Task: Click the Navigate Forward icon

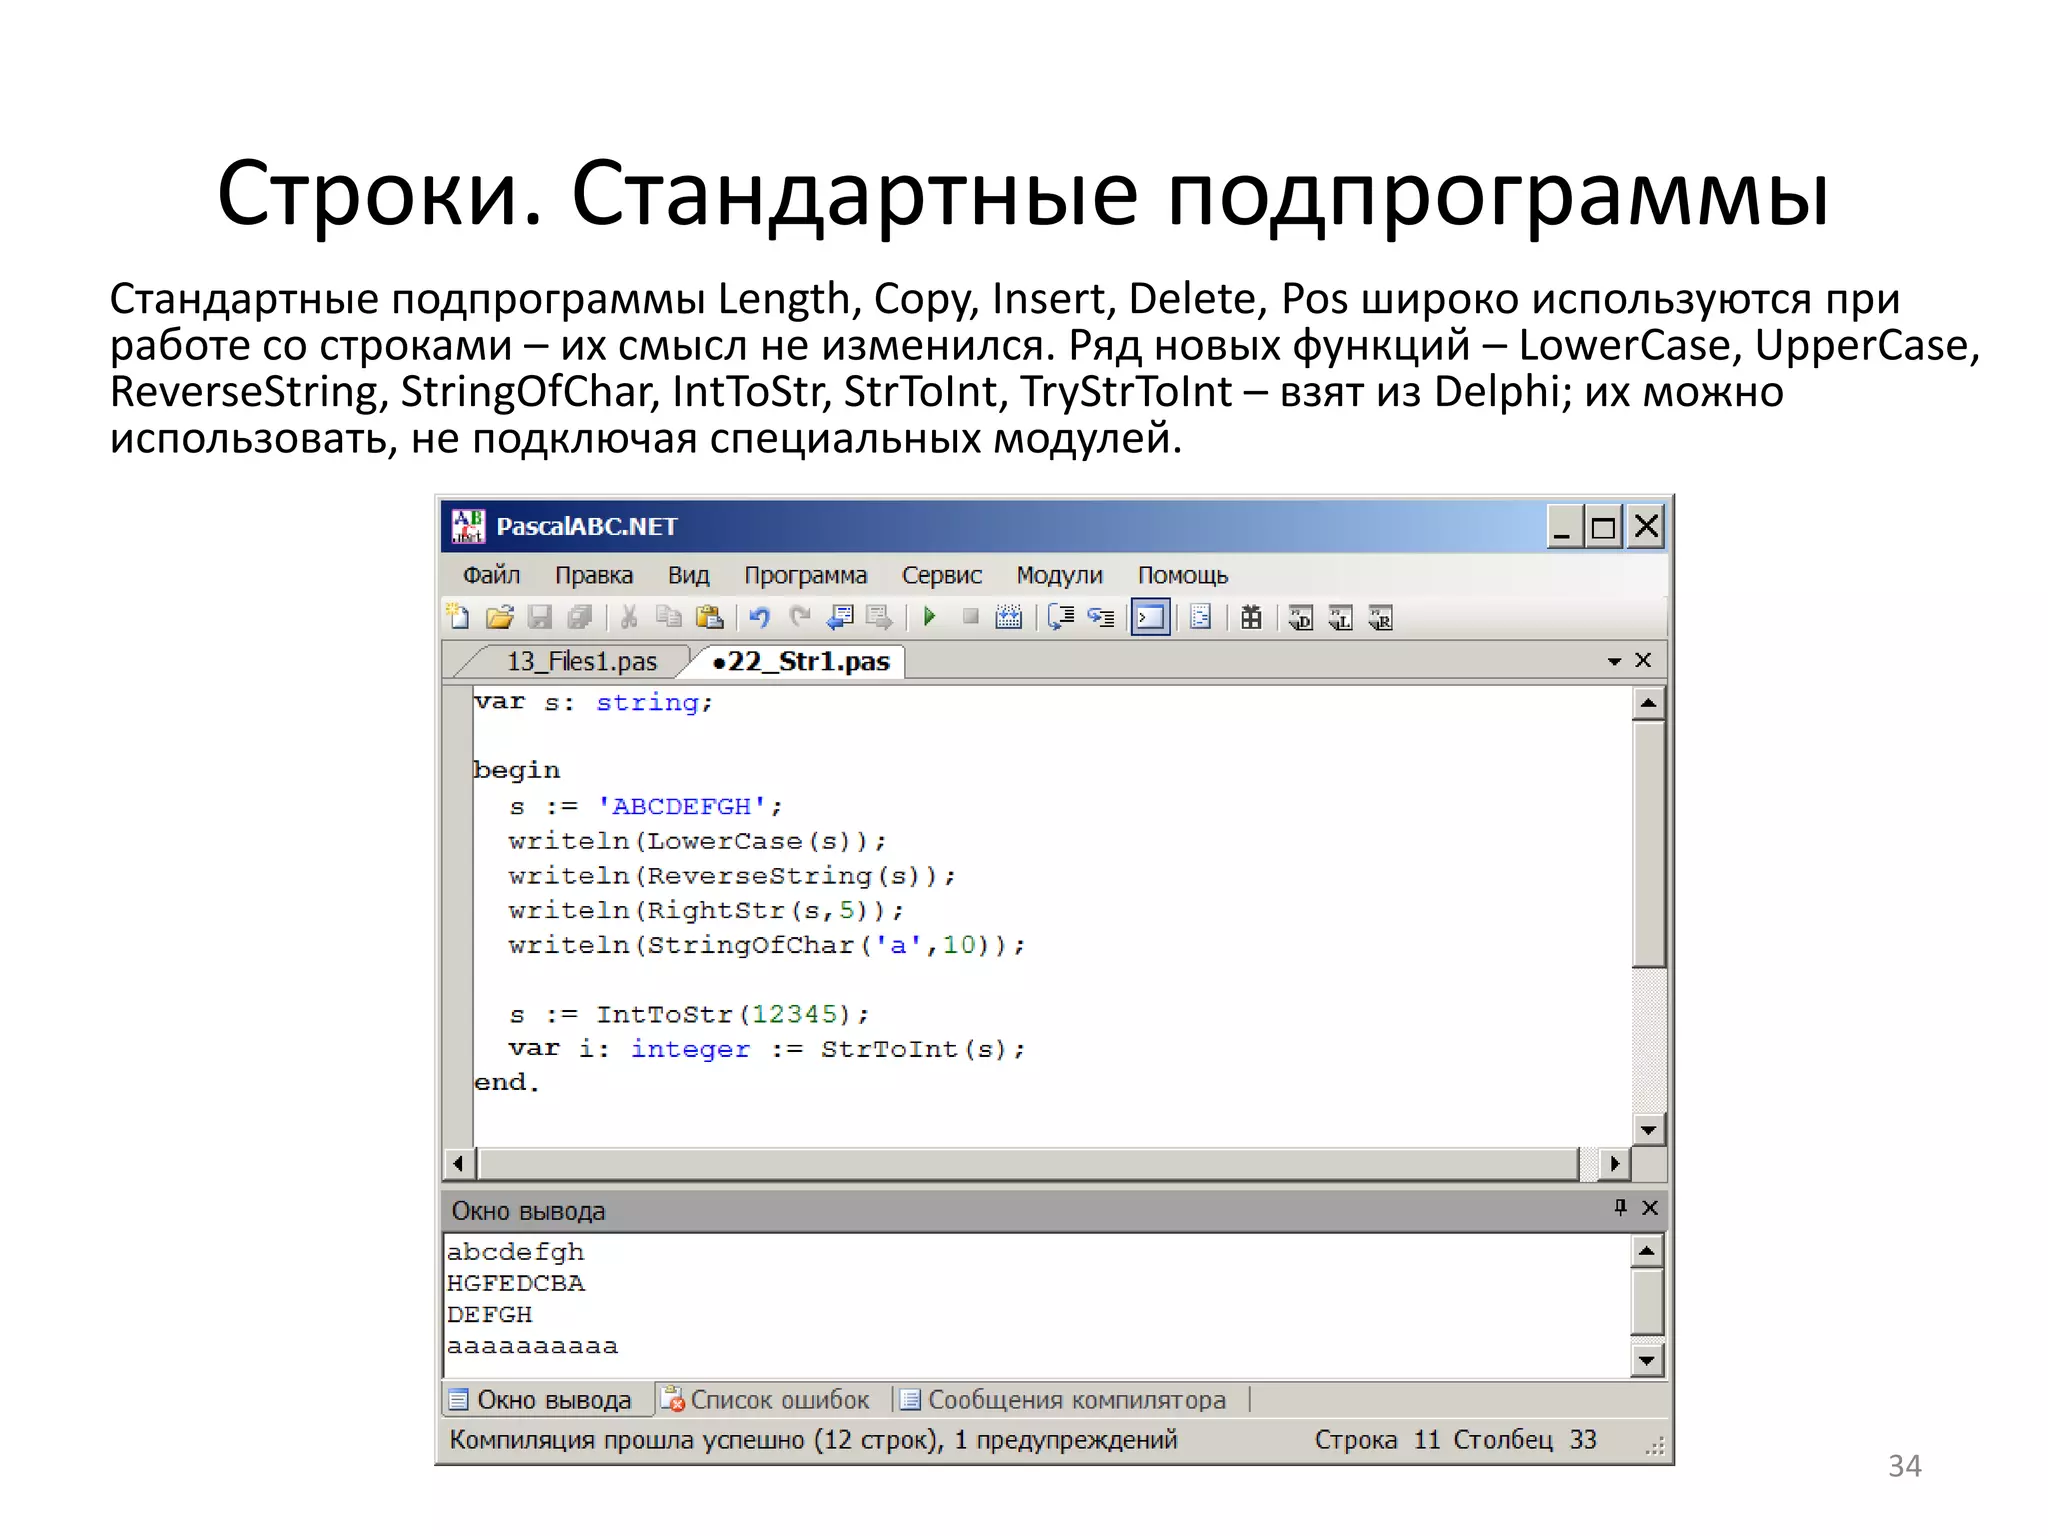Action: pos(879,617)
